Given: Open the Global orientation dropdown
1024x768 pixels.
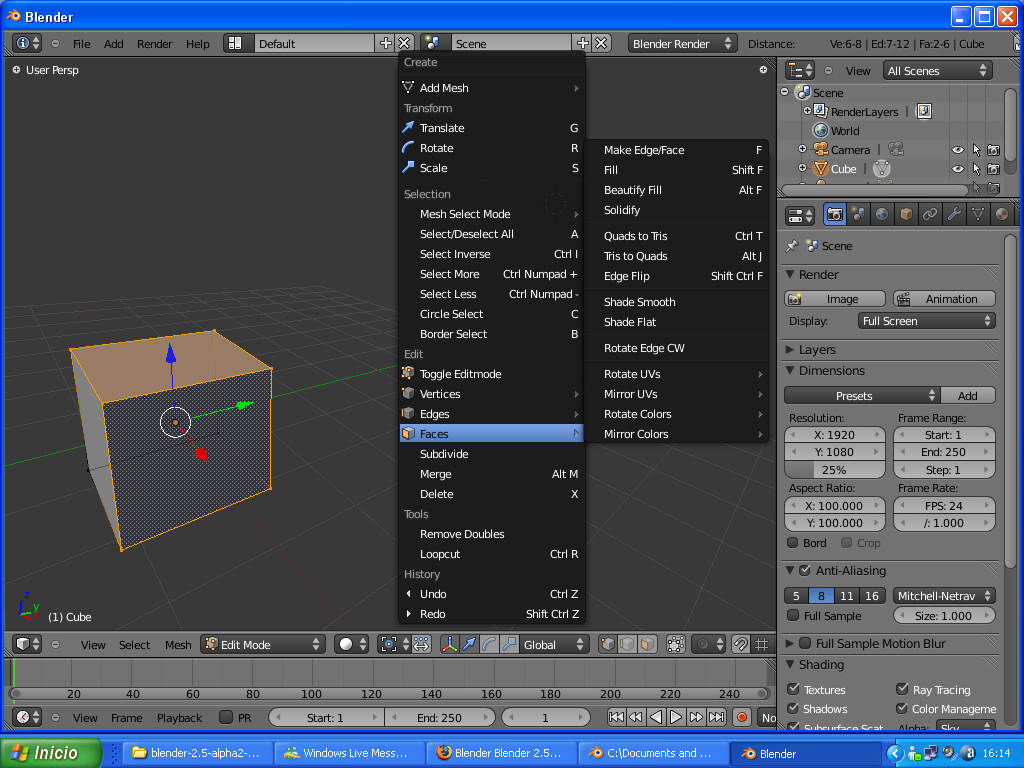Looking at the screenshot, I should 554,645.
